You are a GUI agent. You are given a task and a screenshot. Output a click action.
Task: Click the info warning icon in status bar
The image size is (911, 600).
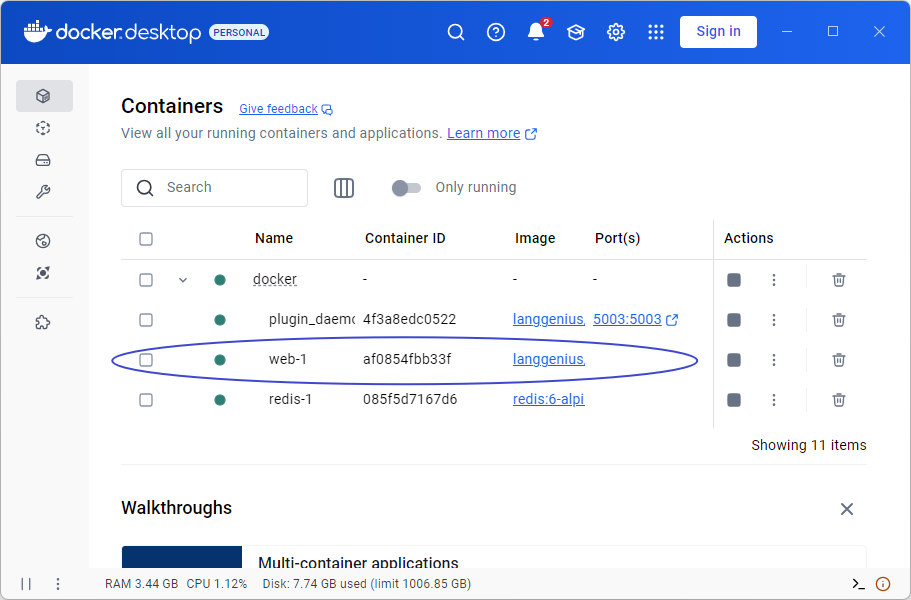[x=883, y=584]
